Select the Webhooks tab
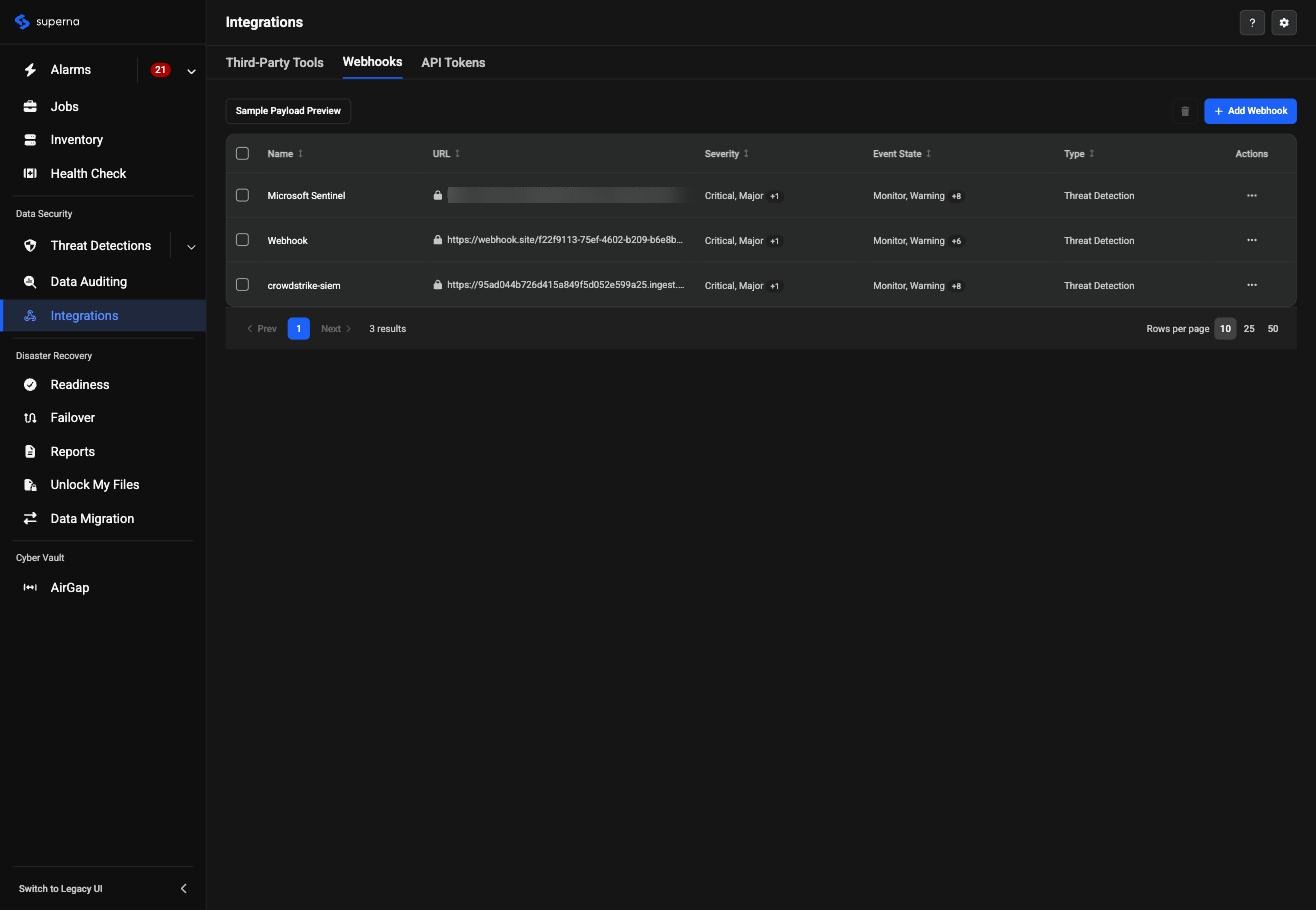The width and height of the screenshot is (1316, 910). 372,62
